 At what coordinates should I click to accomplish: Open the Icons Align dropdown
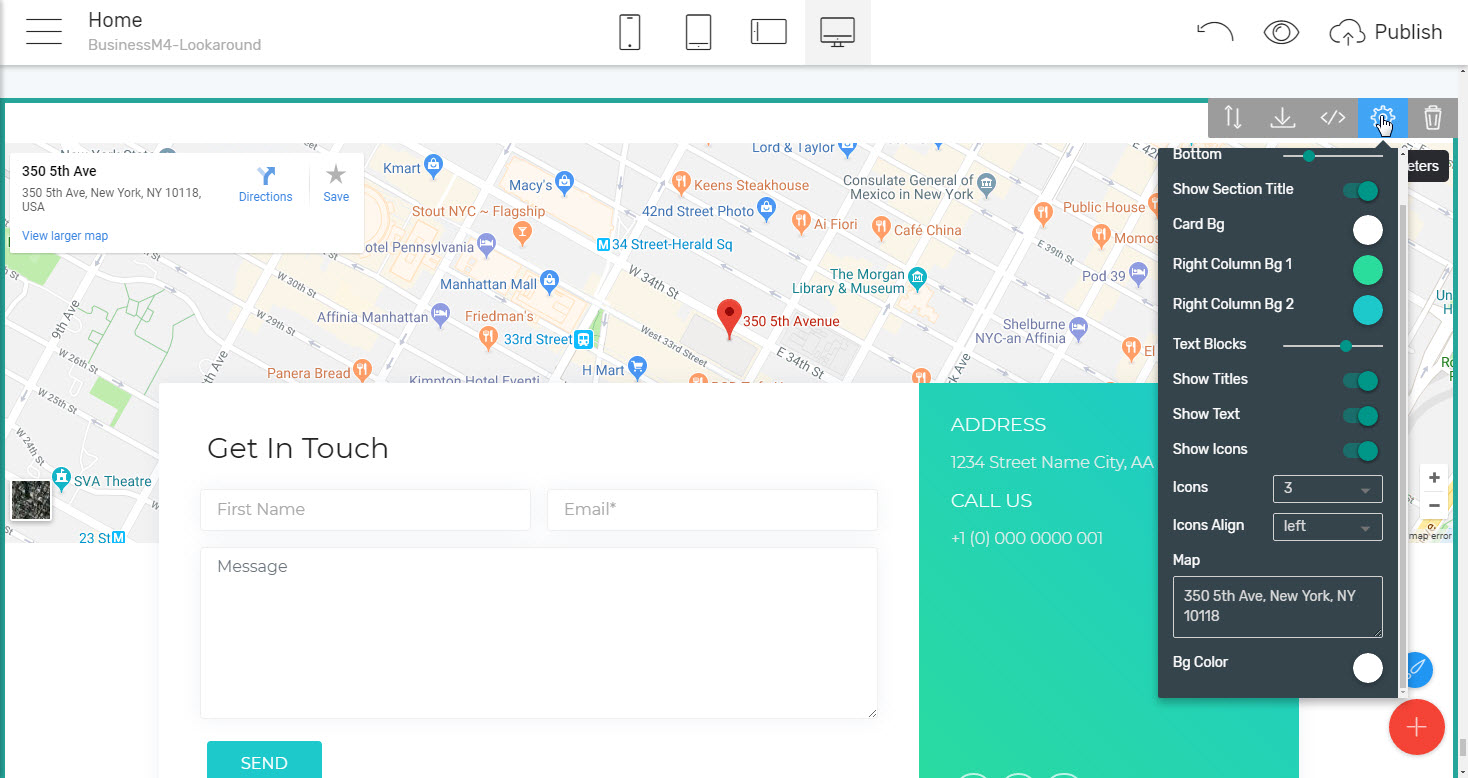[1327, 526]
